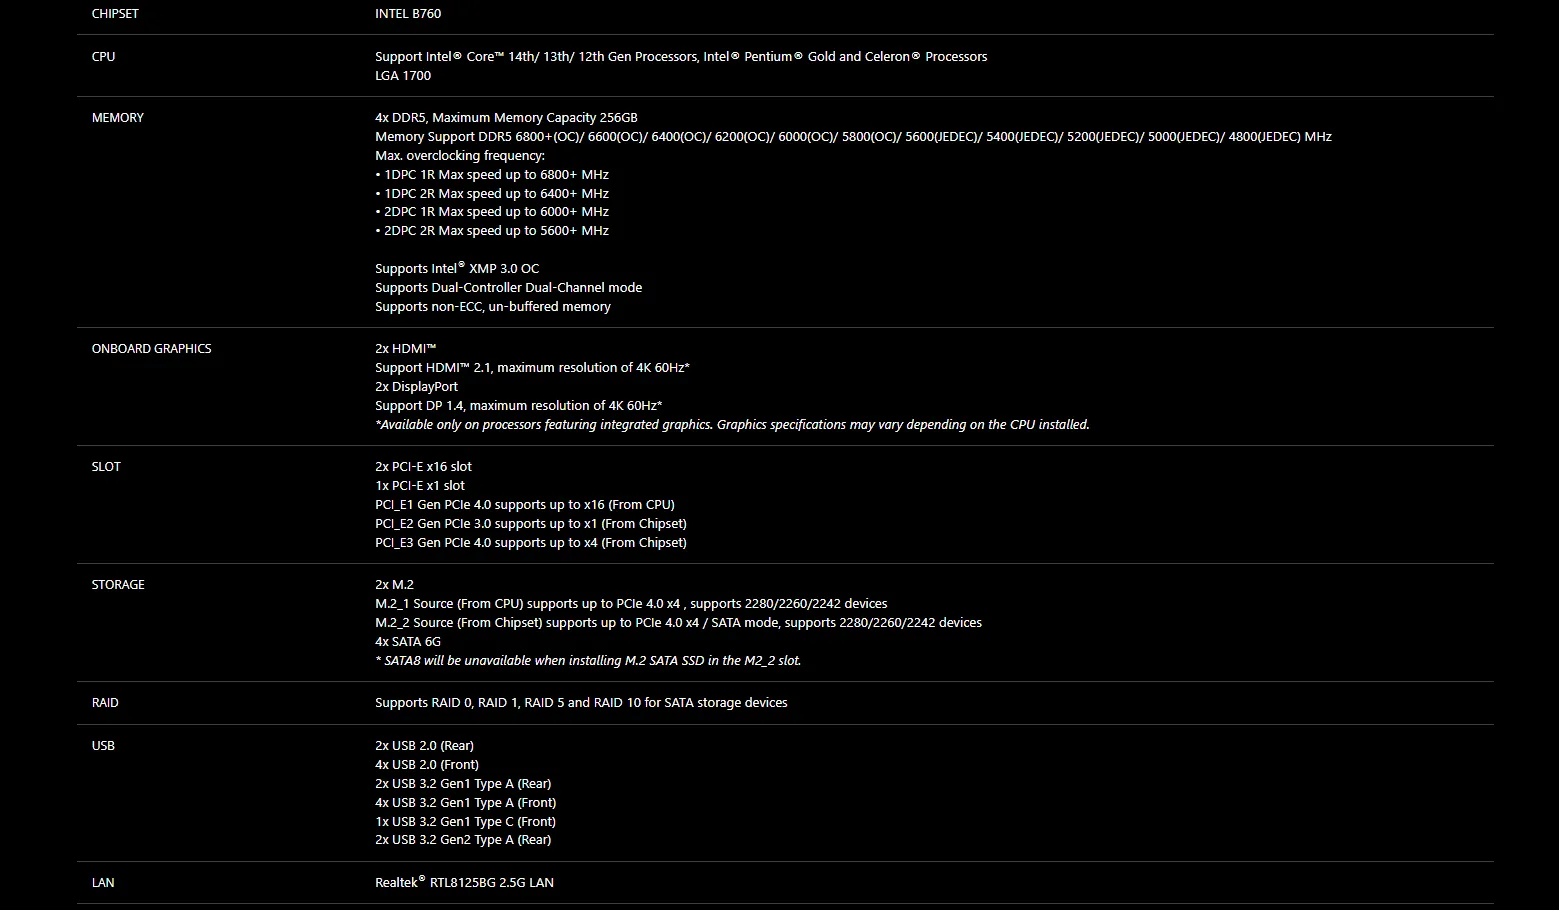Click the M.2_1 Source From CPU line

[631, 604]
